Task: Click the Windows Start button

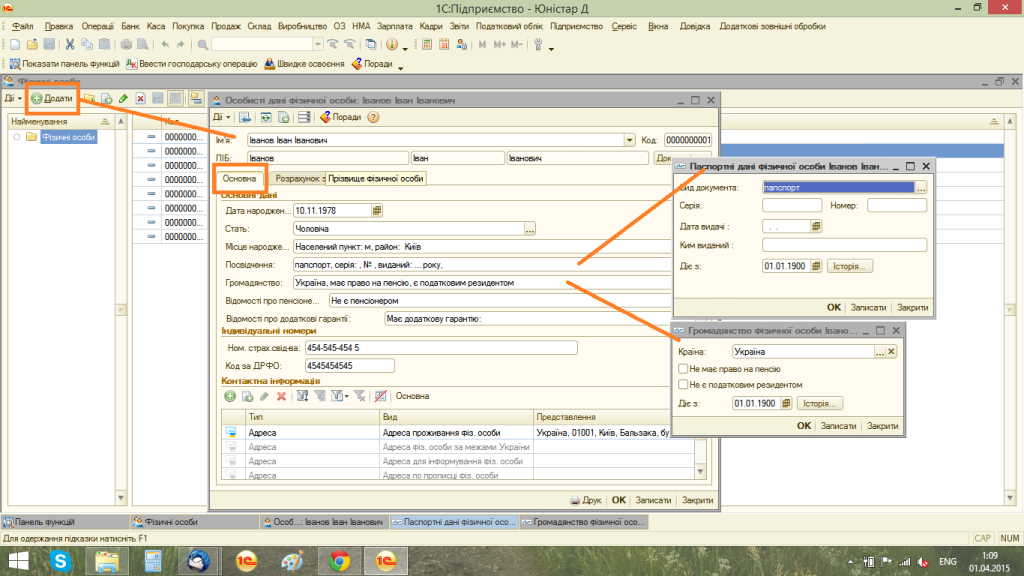Action: pyautogui.click(x=18, y=561)
